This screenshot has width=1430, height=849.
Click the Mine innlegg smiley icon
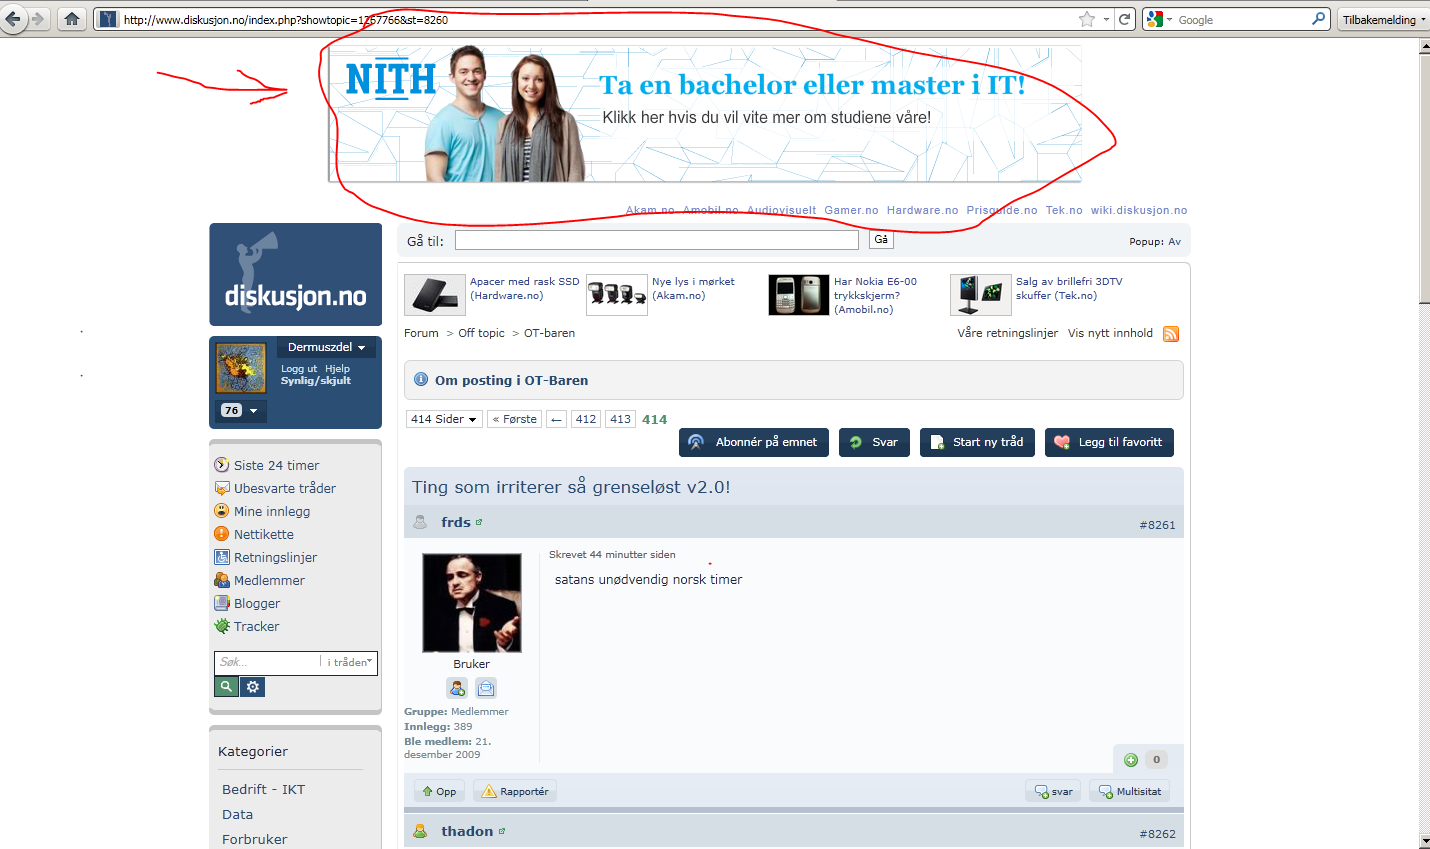click(222, 511)
